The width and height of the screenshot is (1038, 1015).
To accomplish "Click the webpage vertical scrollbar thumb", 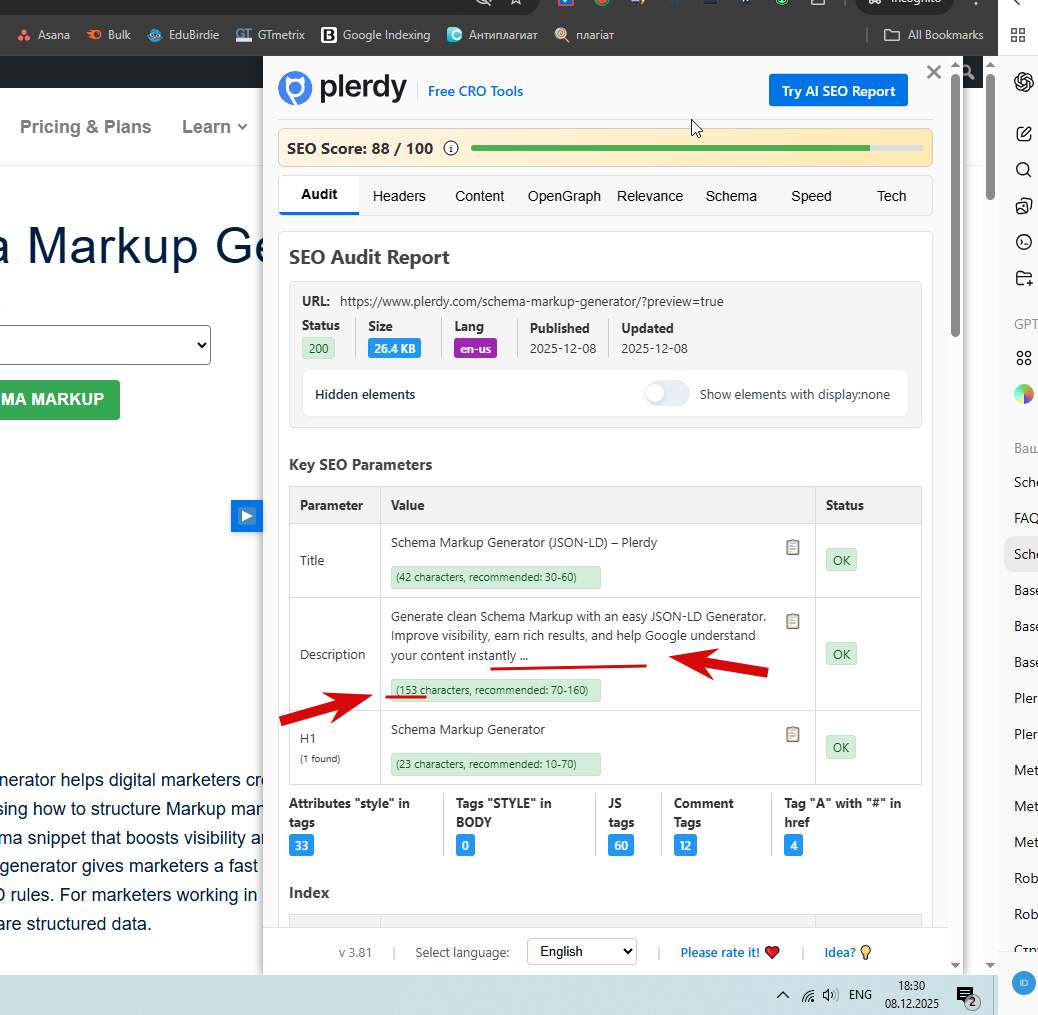I will [x=990, y=136].
